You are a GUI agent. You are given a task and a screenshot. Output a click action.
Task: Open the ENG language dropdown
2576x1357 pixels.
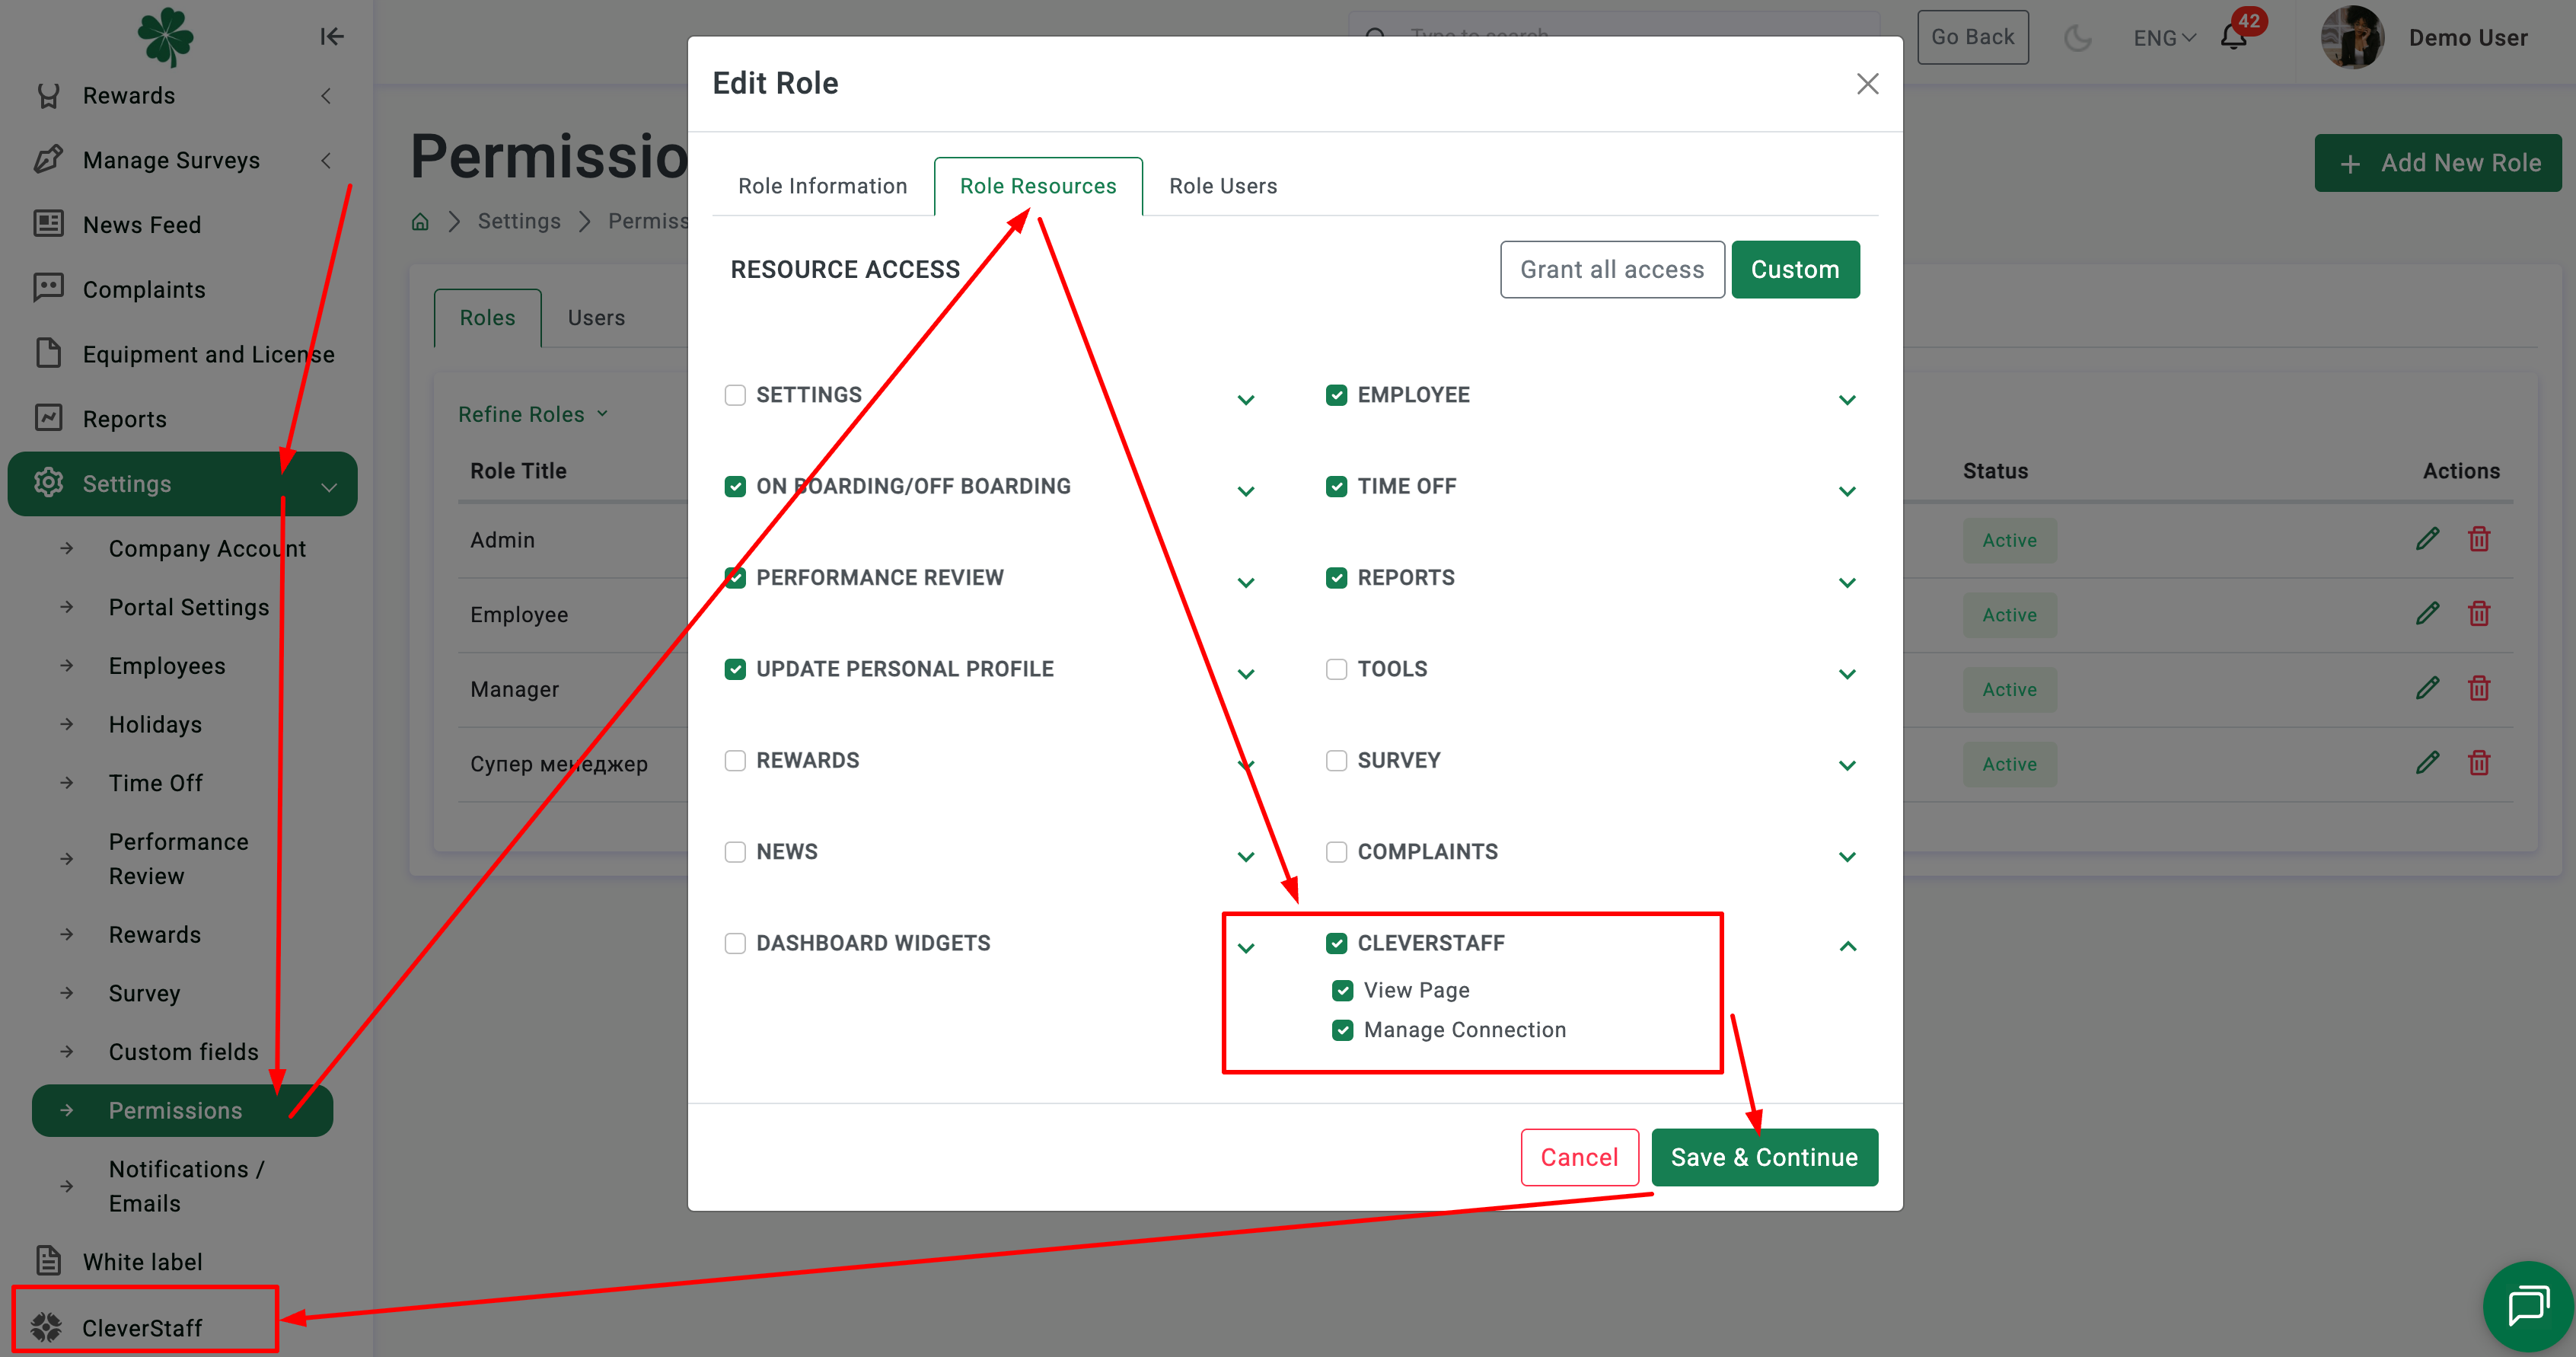2163,38
